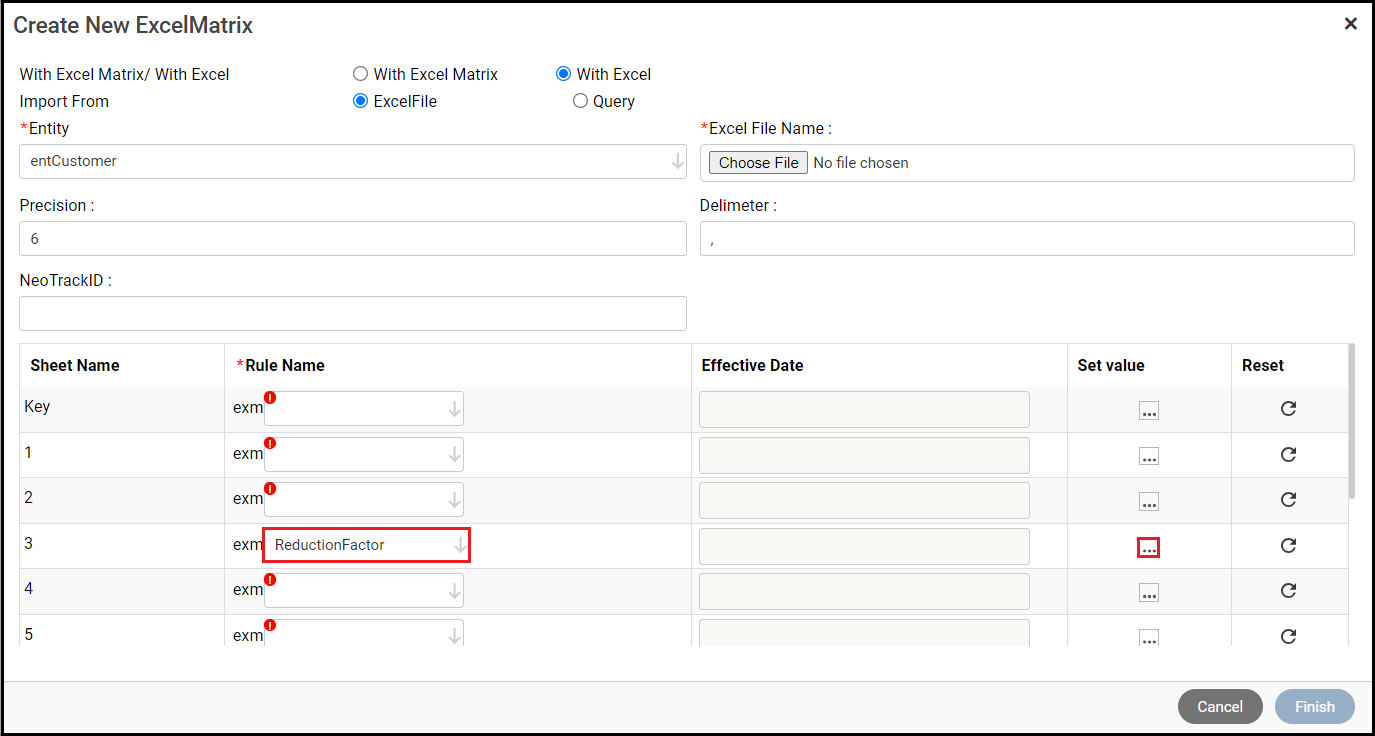Select the With Excel Matrix option

(x=361, y=74)
